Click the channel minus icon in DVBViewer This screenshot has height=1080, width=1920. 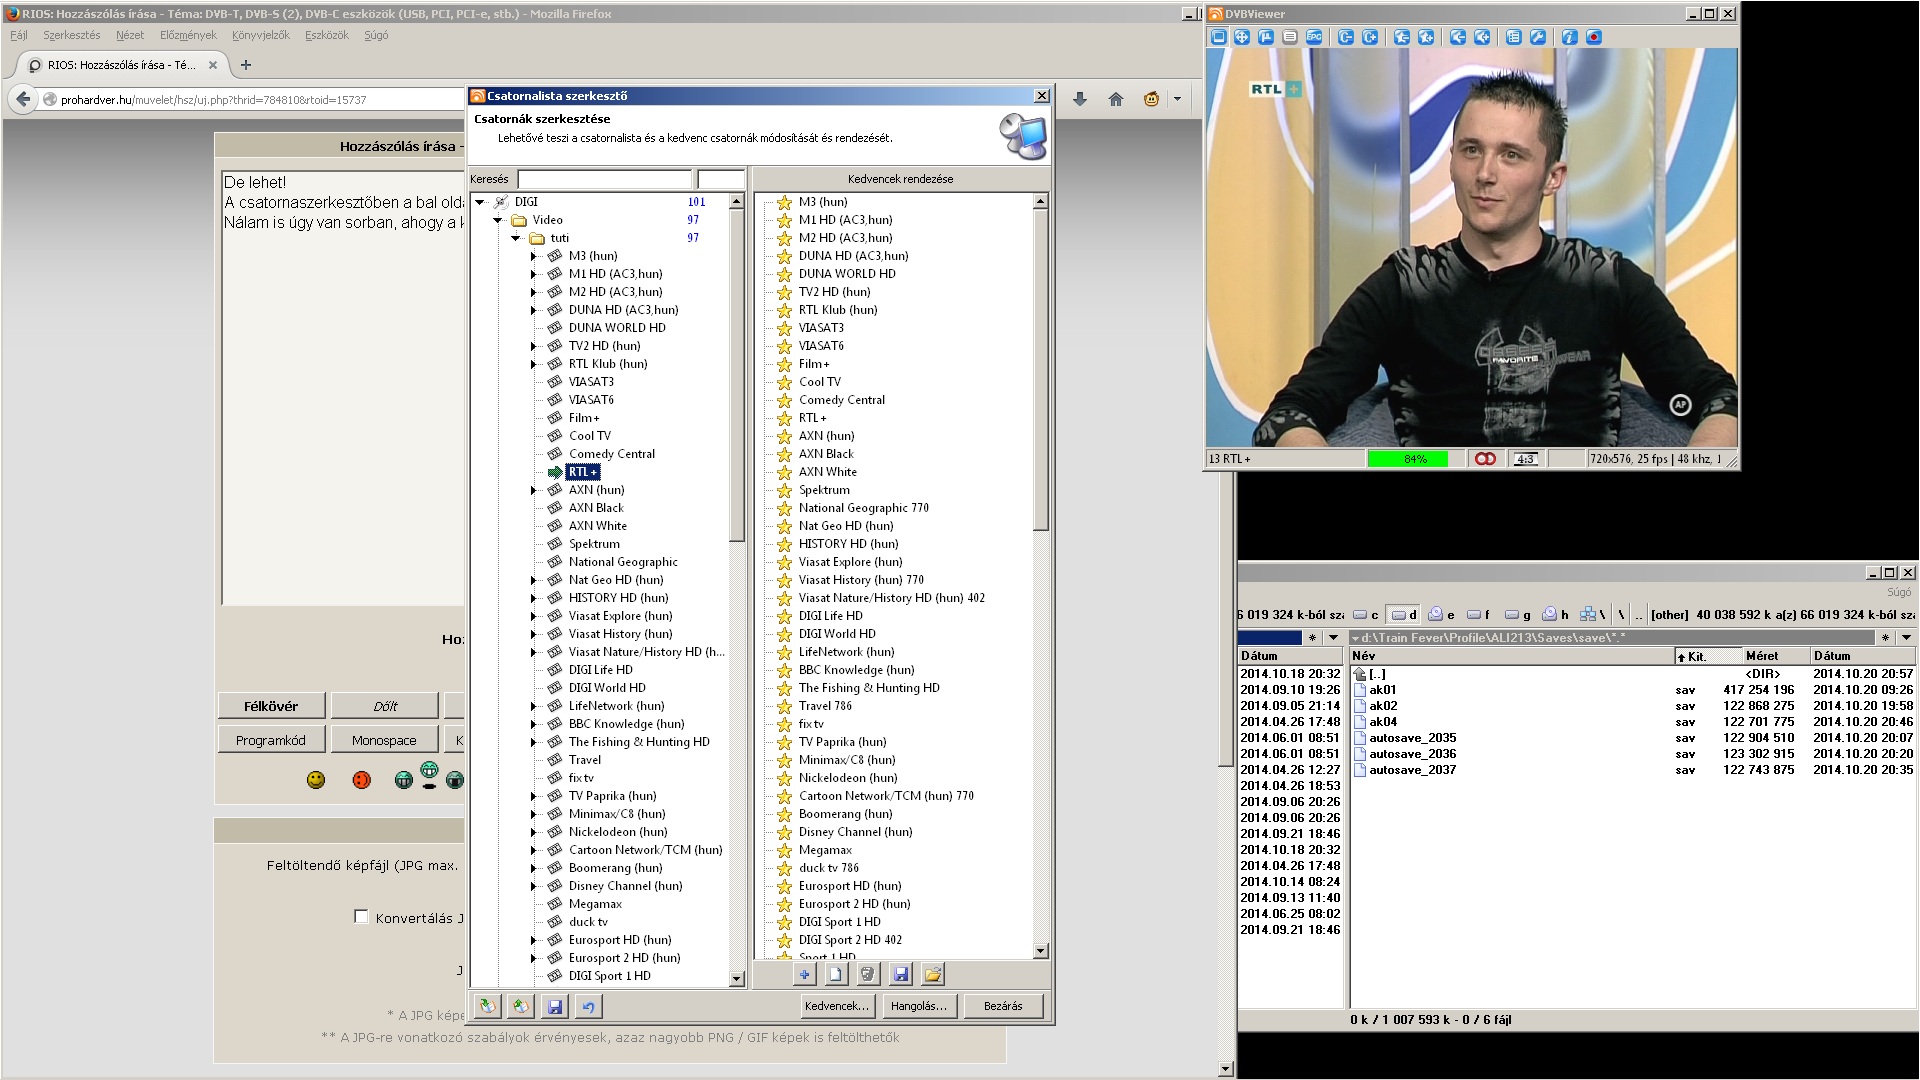click(x=1346, y=37)
